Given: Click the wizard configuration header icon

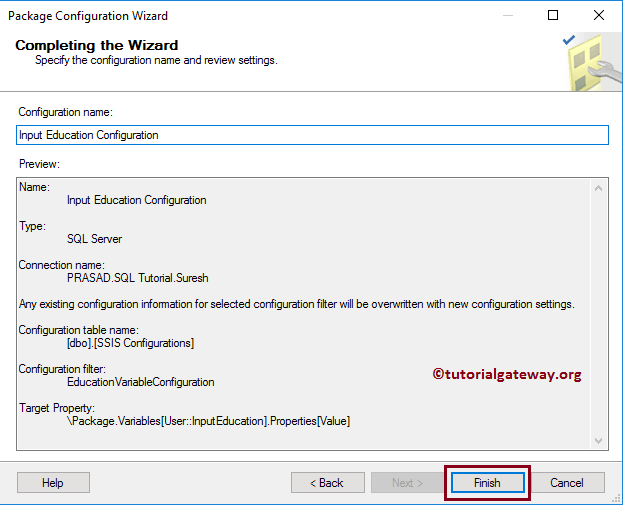Looking at the screenshot, I should pos(592,62).
